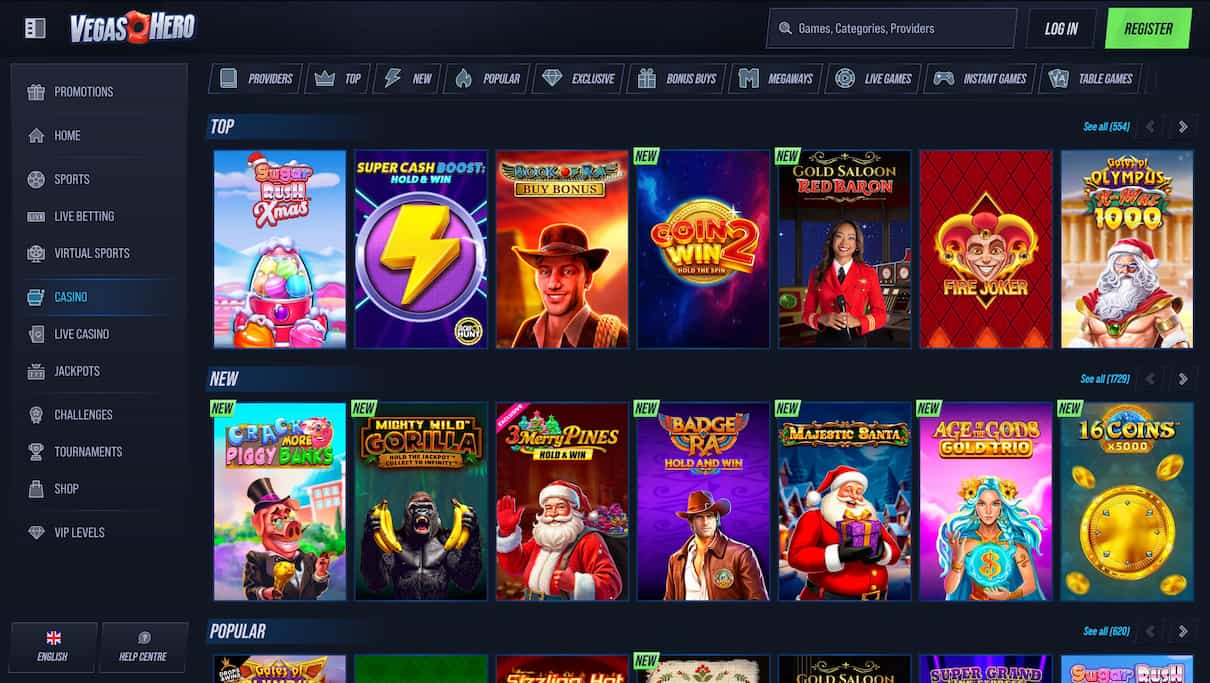The height and width of the screenshot is (683, 1210).
Task: Select the Live Games category tab
Action: tap(874, 78)
